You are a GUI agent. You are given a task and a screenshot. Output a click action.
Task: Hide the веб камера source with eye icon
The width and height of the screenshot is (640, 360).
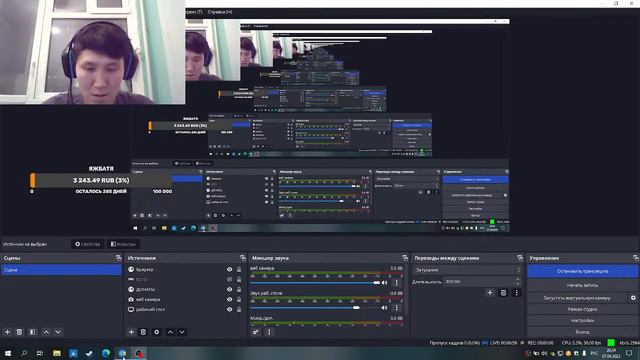[229, 300]
